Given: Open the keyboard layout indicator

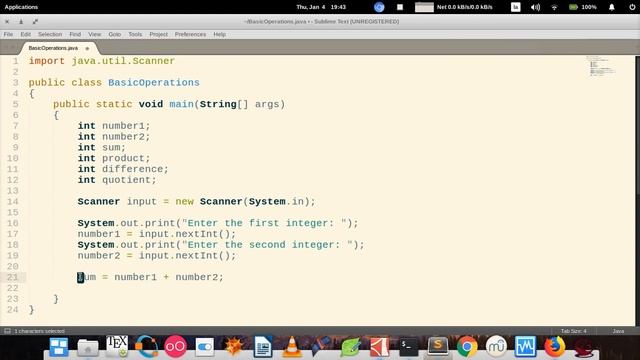Looking at the screenshot, I should 516,7.
